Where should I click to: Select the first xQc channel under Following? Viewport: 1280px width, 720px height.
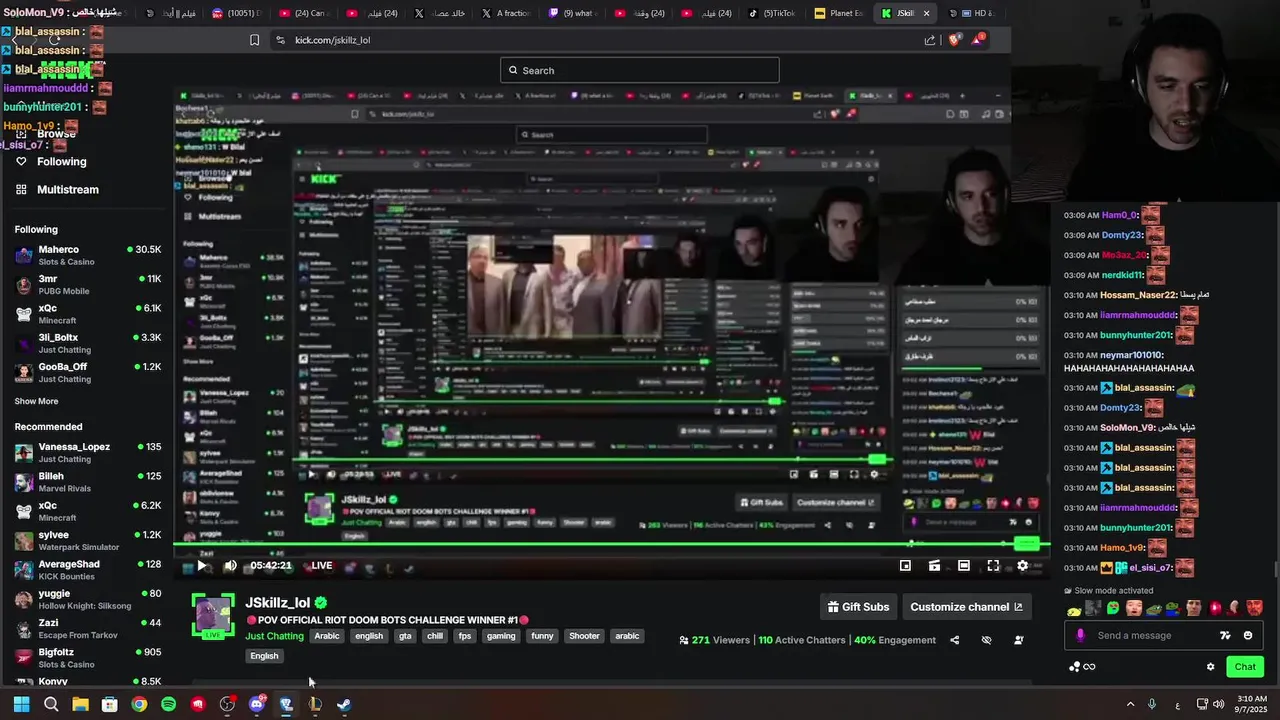[x=87, y=314]
